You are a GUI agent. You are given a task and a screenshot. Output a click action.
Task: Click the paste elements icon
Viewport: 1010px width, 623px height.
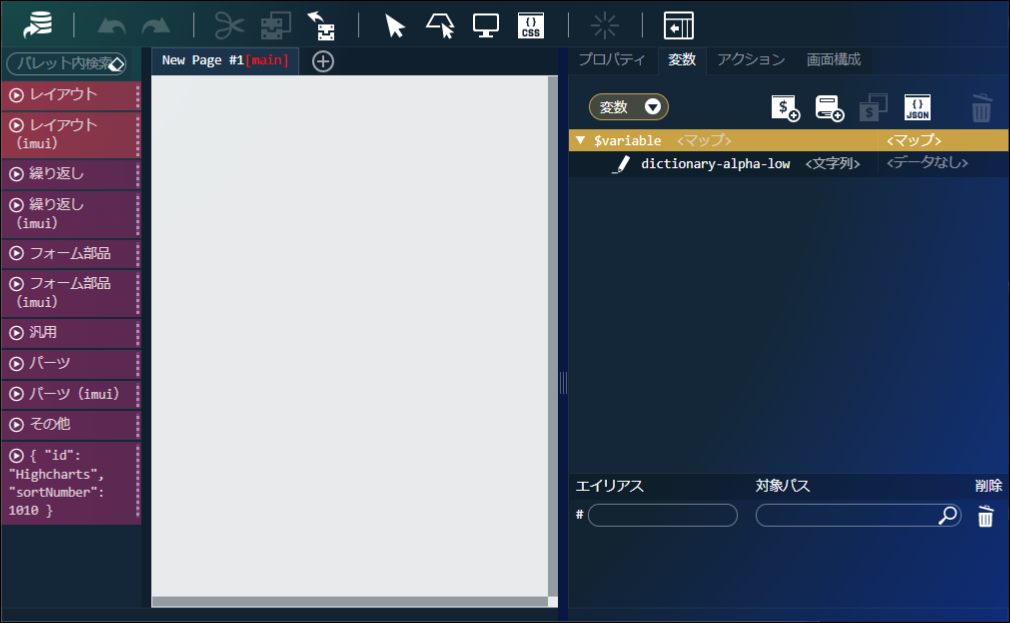point(321,26)
